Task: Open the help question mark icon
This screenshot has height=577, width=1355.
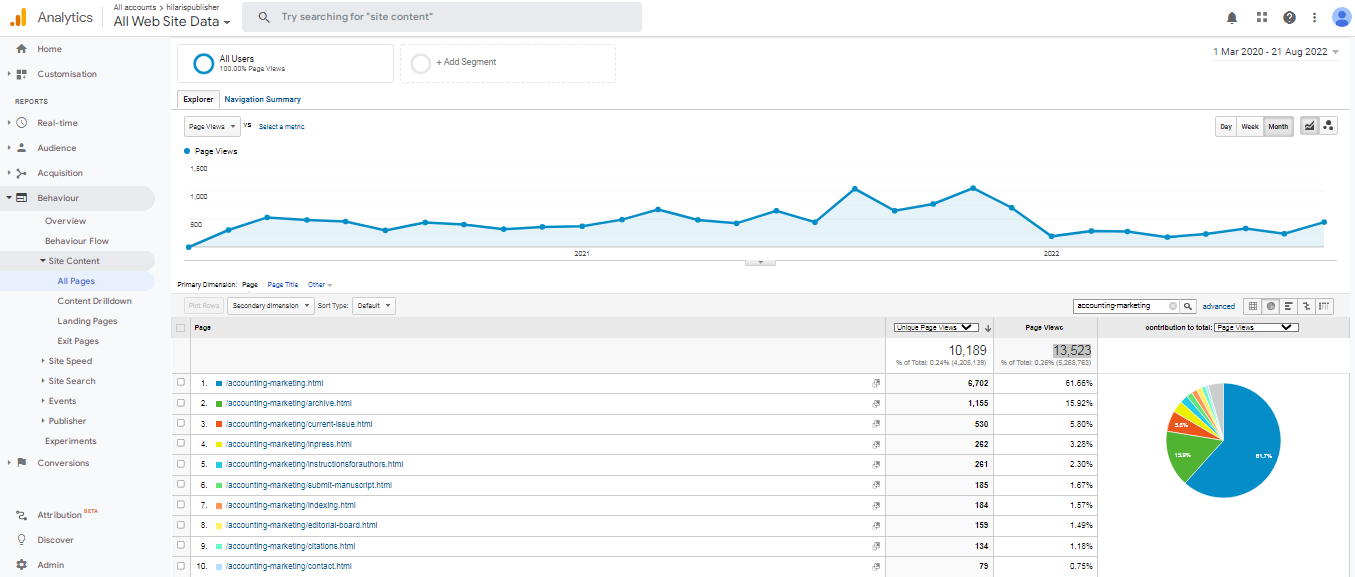Action: 1289,18
